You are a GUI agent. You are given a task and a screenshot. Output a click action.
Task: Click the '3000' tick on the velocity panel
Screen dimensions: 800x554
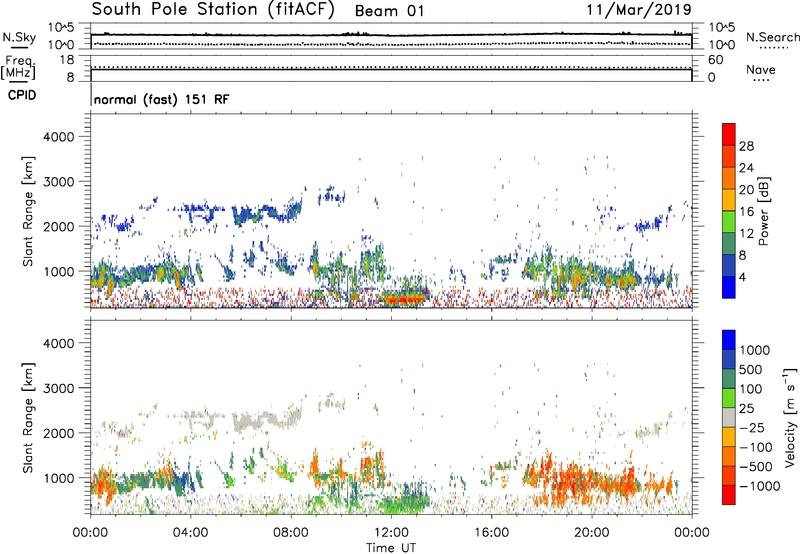59,388
